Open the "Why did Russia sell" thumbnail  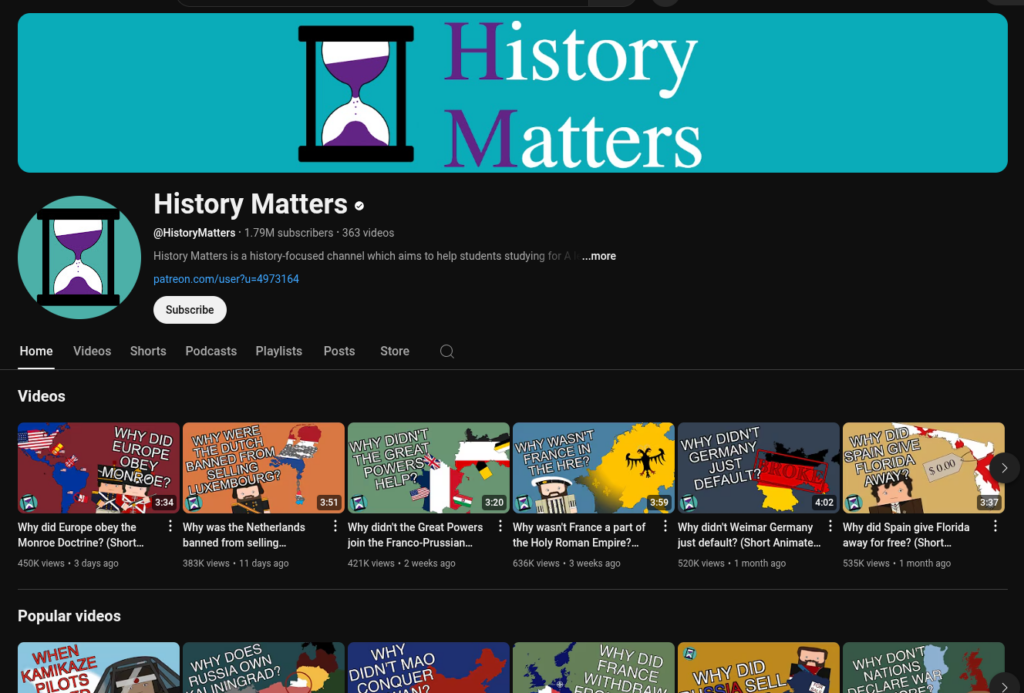(758, 668)
